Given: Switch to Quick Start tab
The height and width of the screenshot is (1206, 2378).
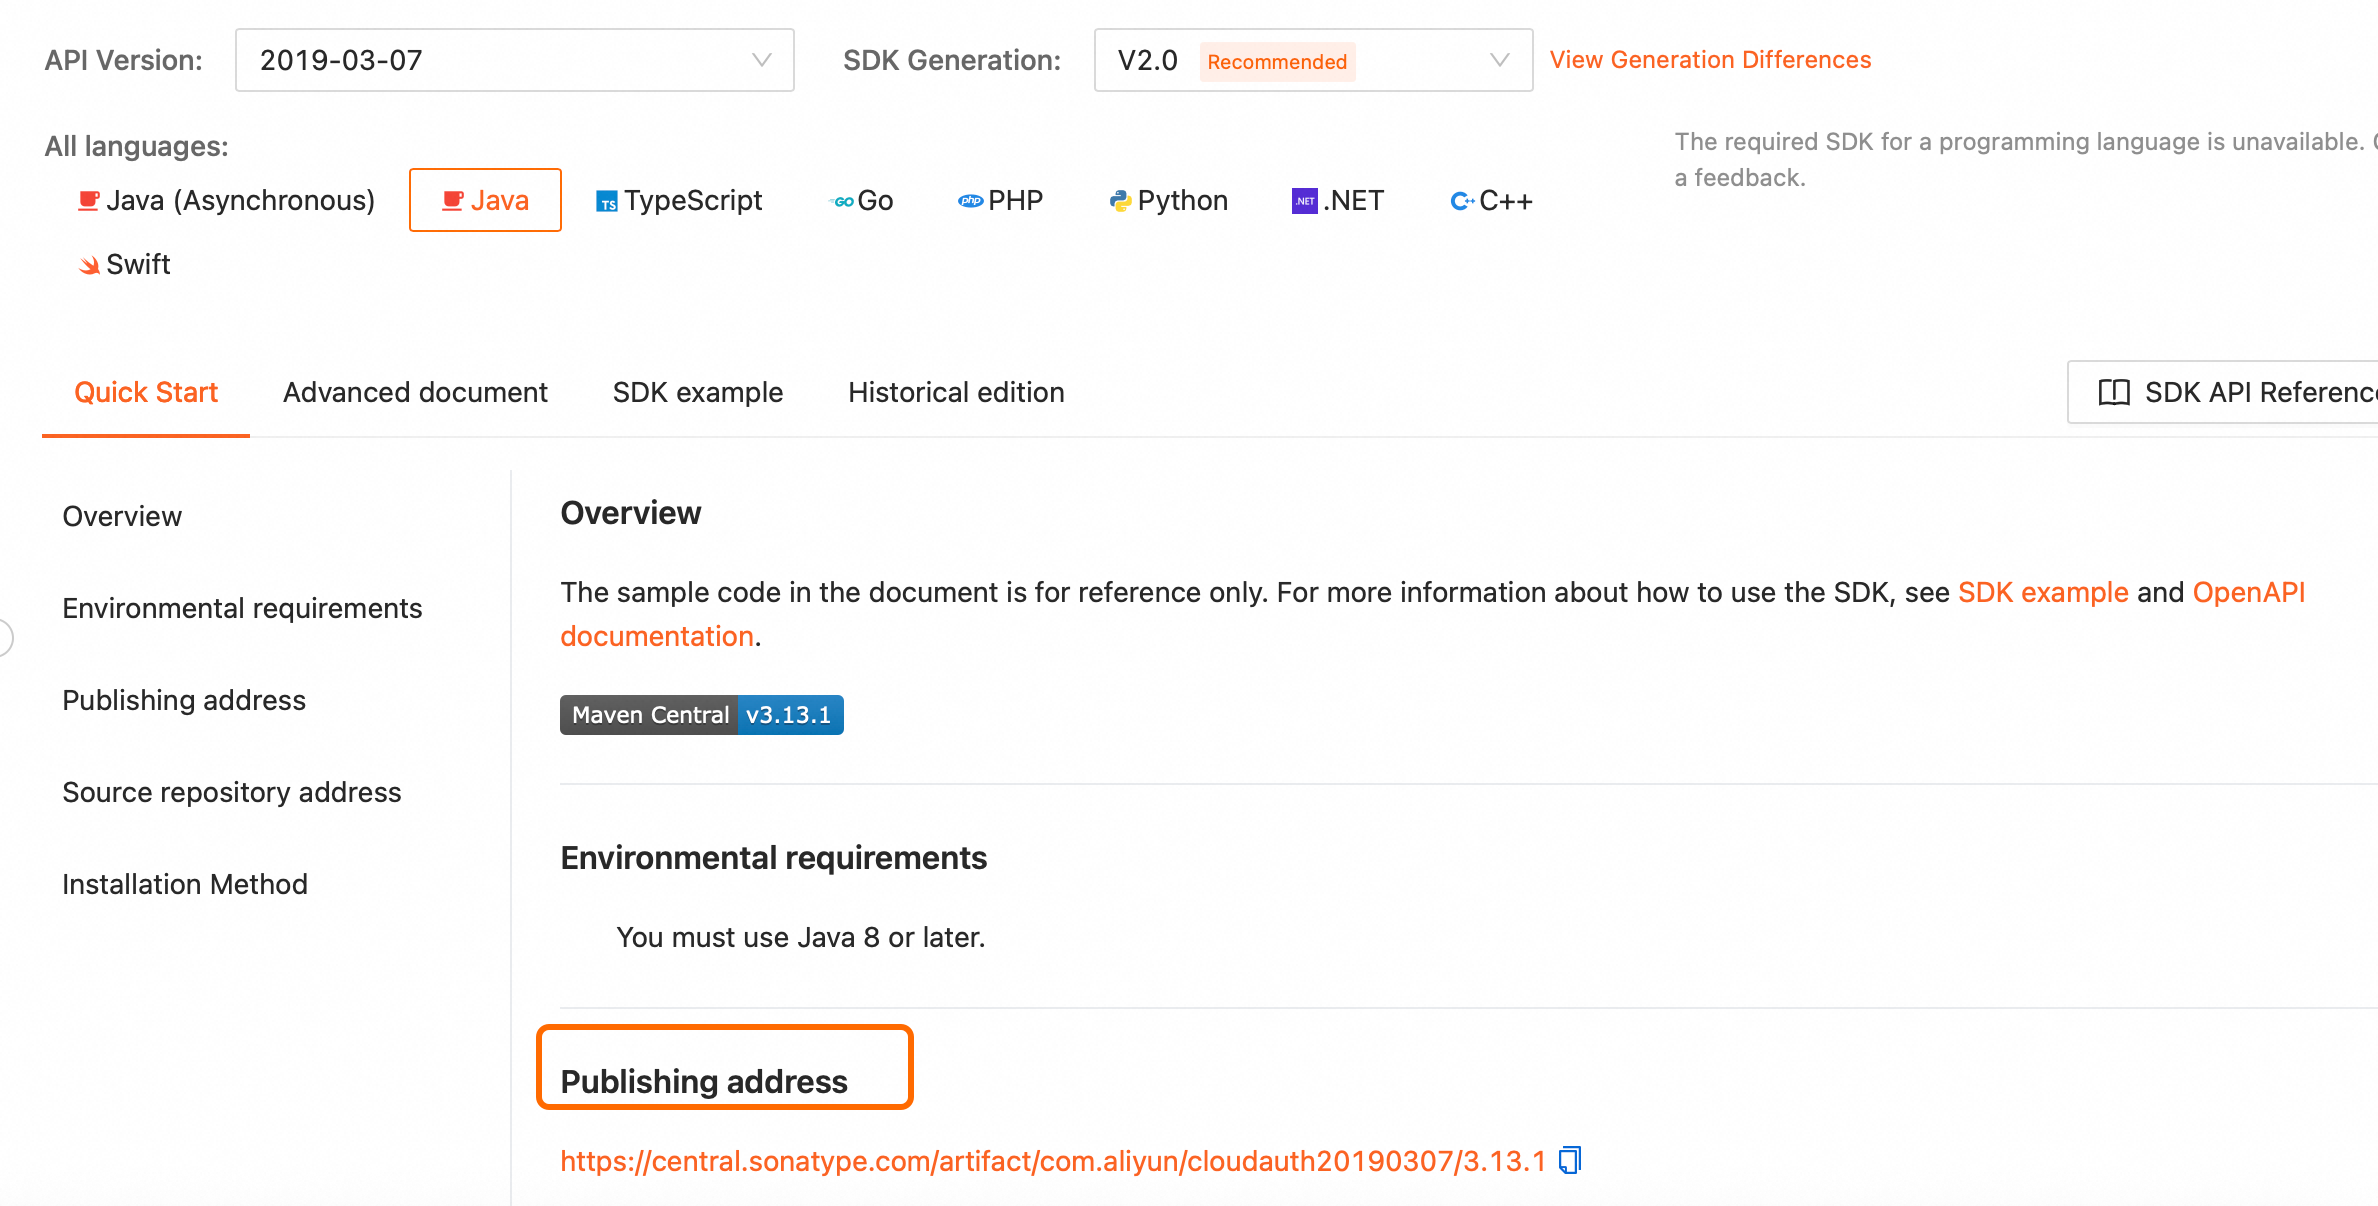Looking at the screenshot, I should click(146, 392).
